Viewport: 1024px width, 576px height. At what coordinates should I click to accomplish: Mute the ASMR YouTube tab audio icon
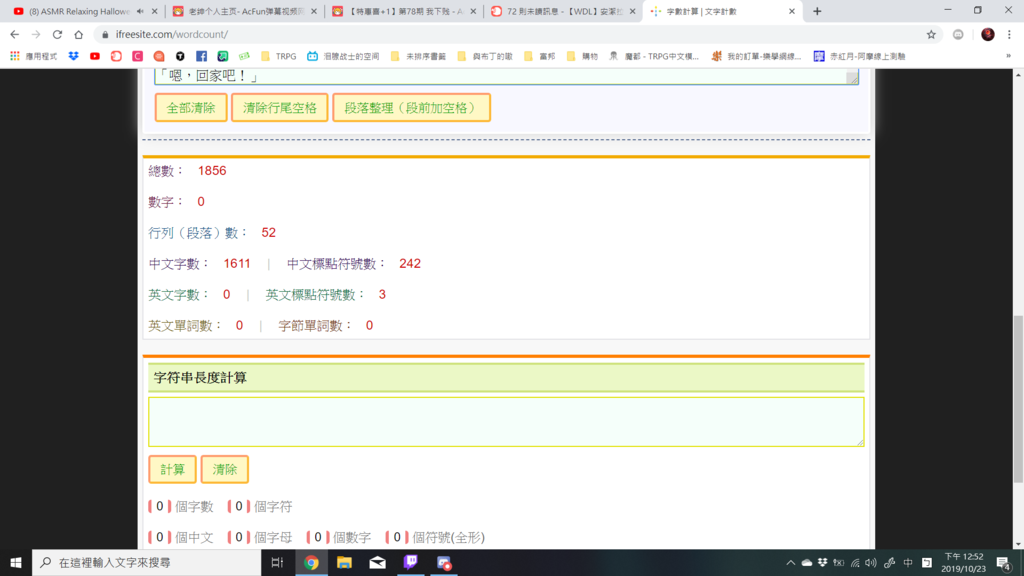pos(140,11)
